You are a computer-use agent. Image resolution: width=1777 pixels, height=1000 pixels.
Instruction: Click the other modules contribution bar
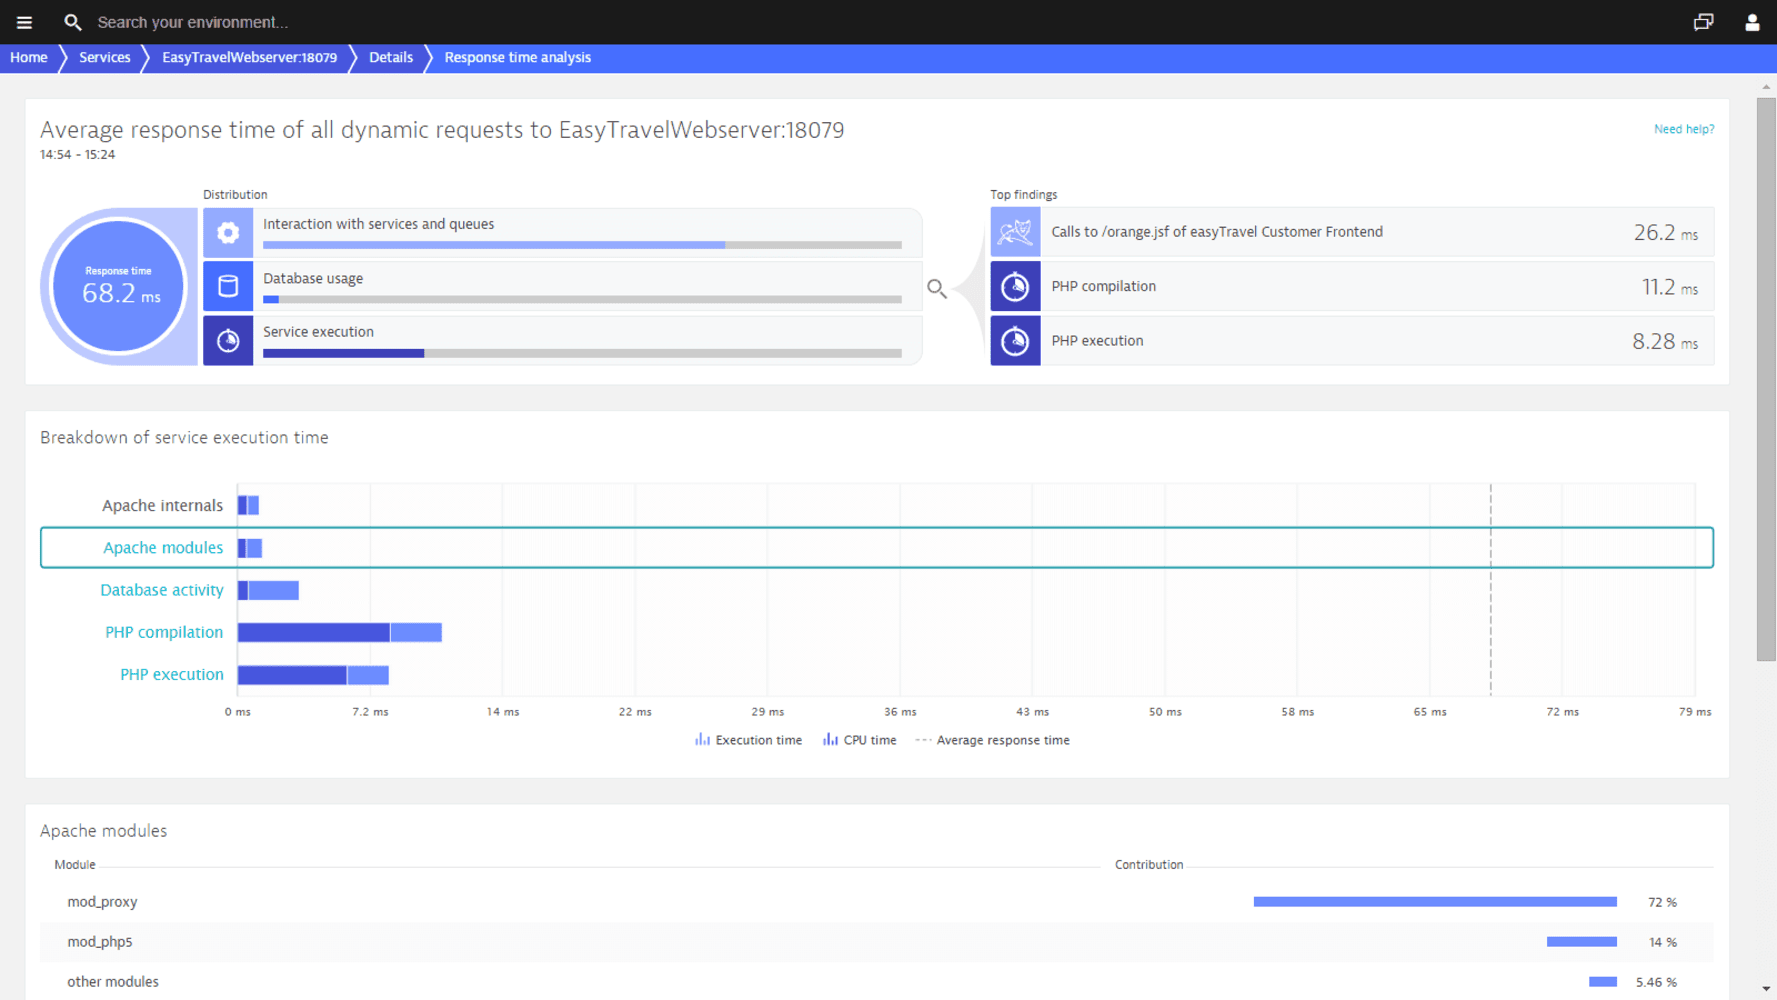pyautogui.click(x=1603, y=982)
